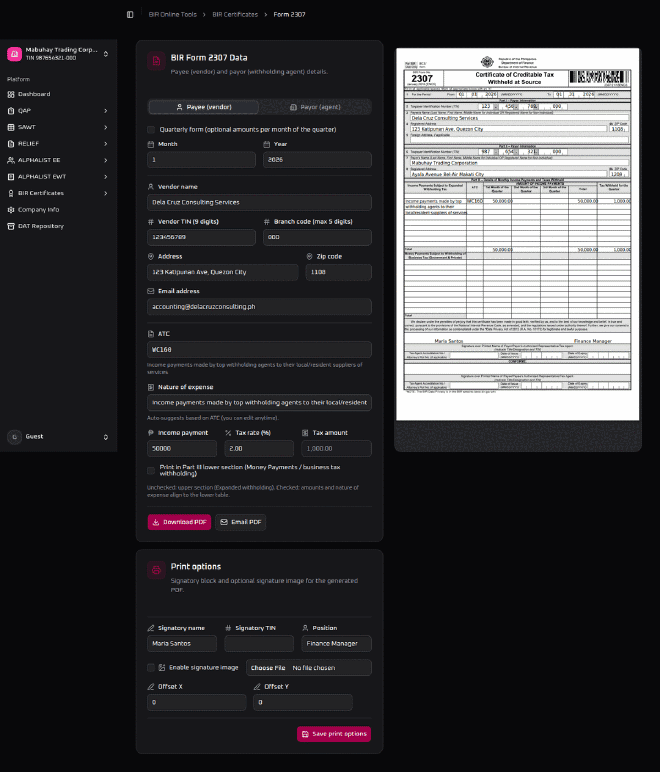This screenshot has height=772, width=660.
Task: Go to BIR Certificates breadcrumb
Action: 235,15
